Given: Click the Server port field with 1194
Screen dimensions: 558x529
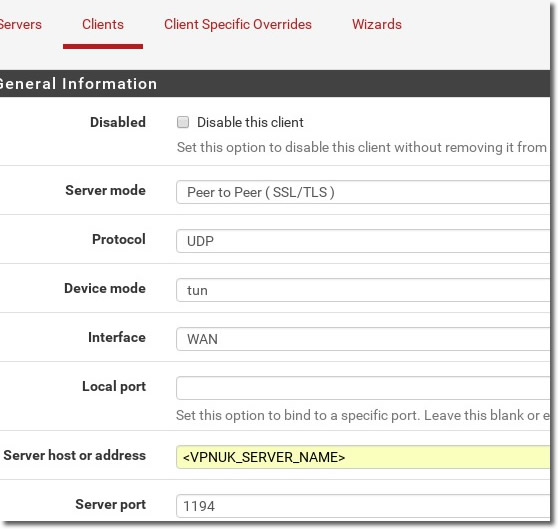Looking at the screenshot, I should (363, 506).
